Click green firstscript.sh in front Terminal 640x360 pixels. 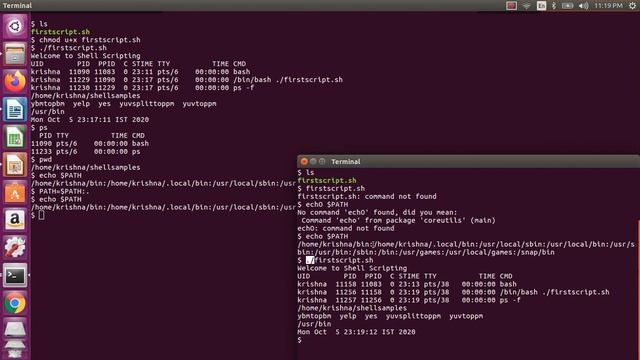coord(327,180)
